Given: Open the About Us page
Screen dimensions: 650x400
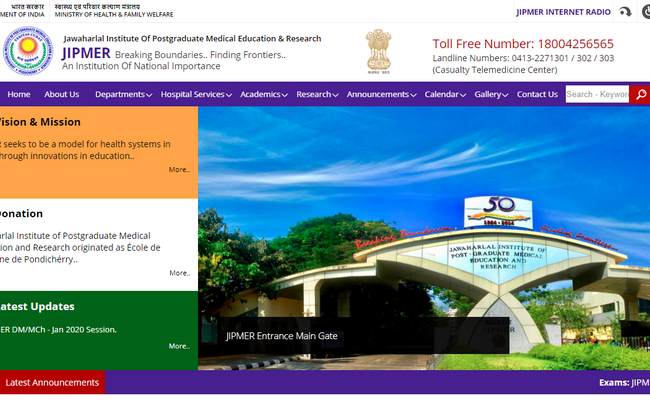Looking at the screenshot, I should click(x=61, y=94).
